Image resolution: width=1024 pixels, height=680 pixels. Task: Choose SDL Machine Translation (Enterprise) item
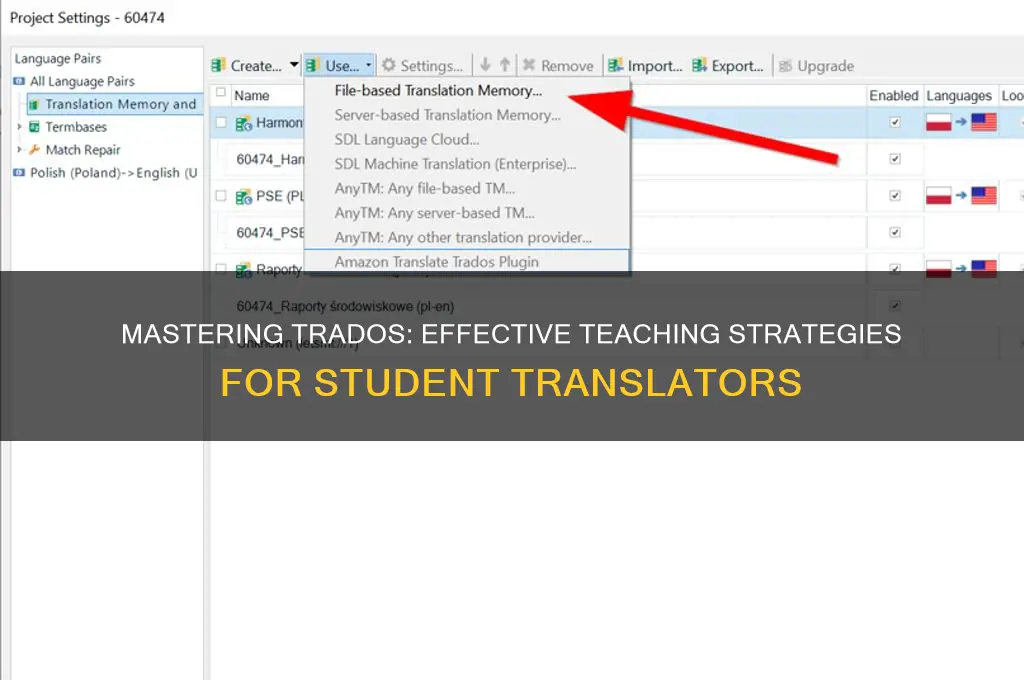tap(467, 164)
